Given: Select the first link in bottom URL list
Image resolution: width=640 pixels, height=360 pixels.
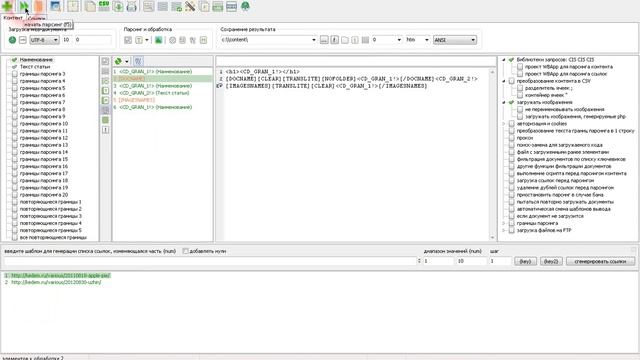Looking at the screenshot, I should [x=61, y=276].
